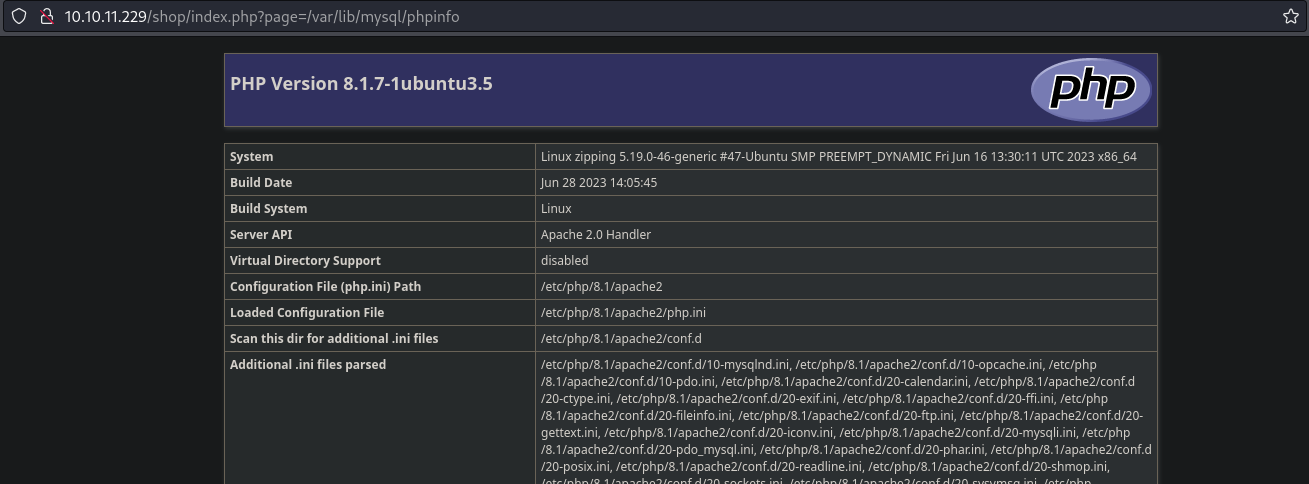Click the Scan this dir for additional .ini label
The height and width of the screenshot is (484, 1309).
[x=334, y=339]
